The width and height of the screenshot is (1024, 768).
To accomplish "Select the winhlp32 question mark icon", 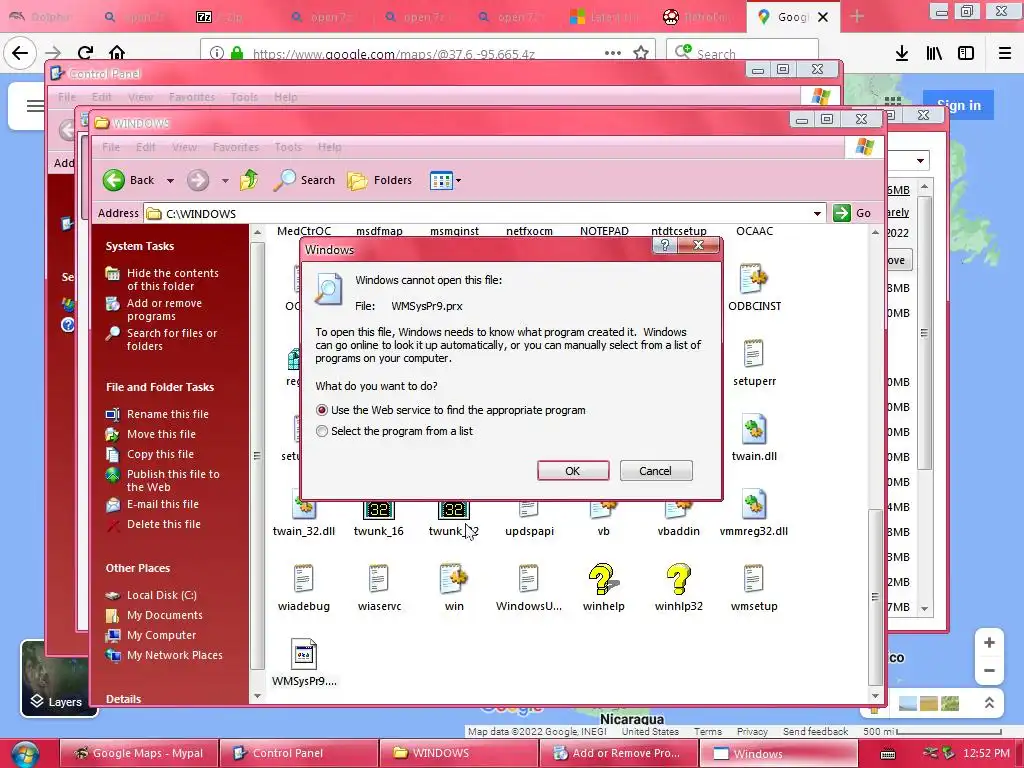I will point(679,579).
